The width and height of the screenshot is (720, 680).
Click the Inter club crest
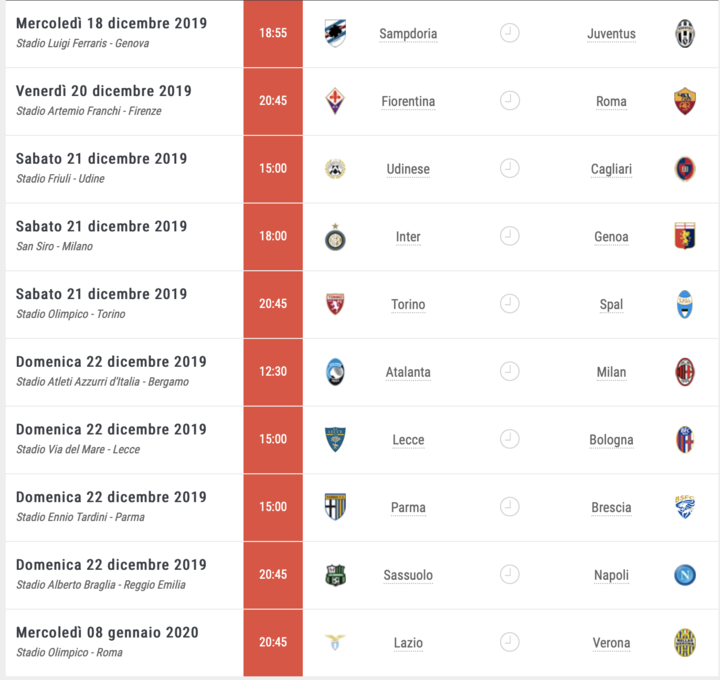[x=335, y=237]
